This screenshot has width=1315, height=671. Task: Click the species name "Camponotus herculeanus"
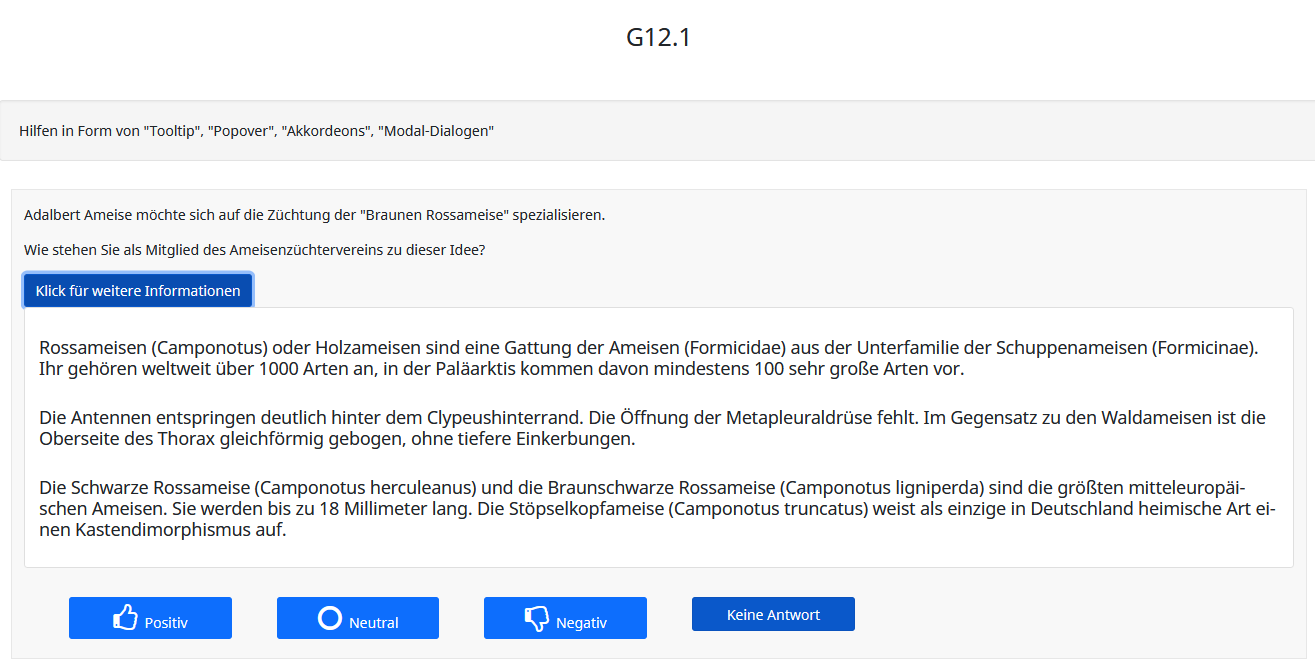tap(366, 488)
